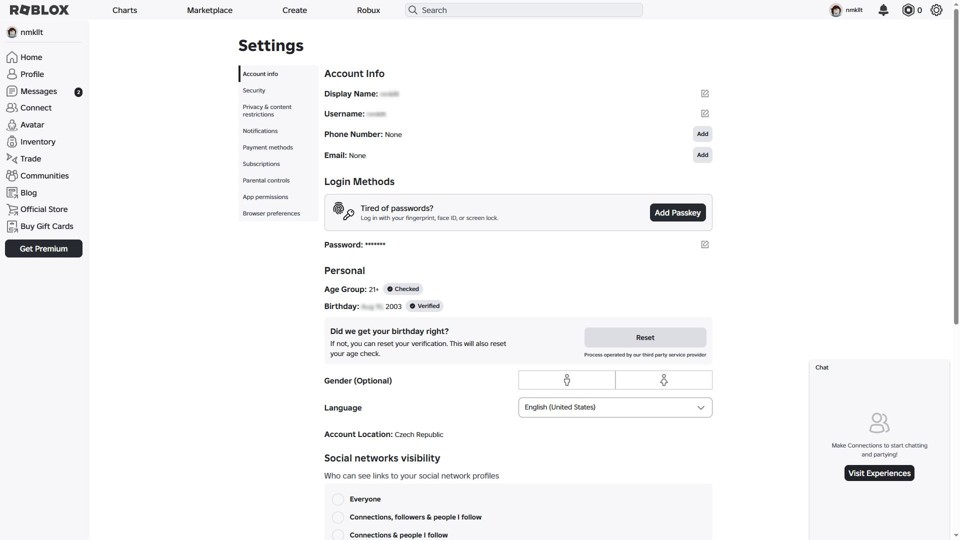960x540 pixels.
Task: Switch to the Security settings tab
Action: [254, 91]
